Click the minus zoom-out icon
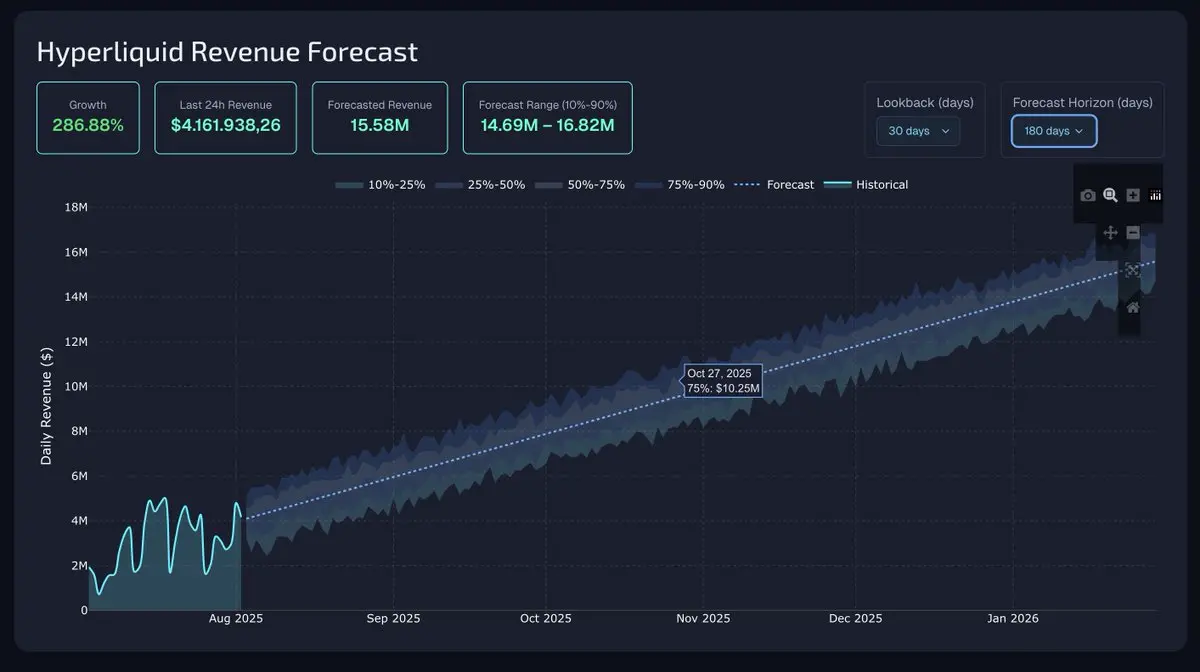1200x672 pixels. coord(1133,232)
